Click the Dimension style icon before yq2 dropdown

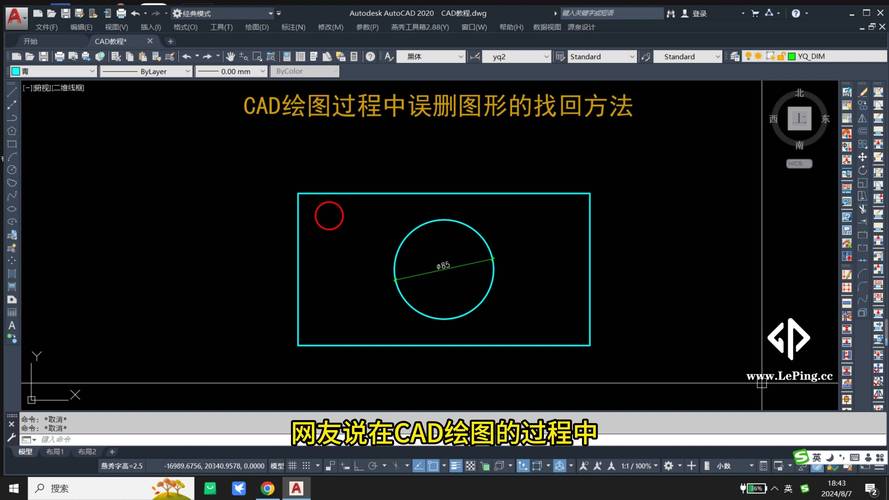click(x=475, y=57)
